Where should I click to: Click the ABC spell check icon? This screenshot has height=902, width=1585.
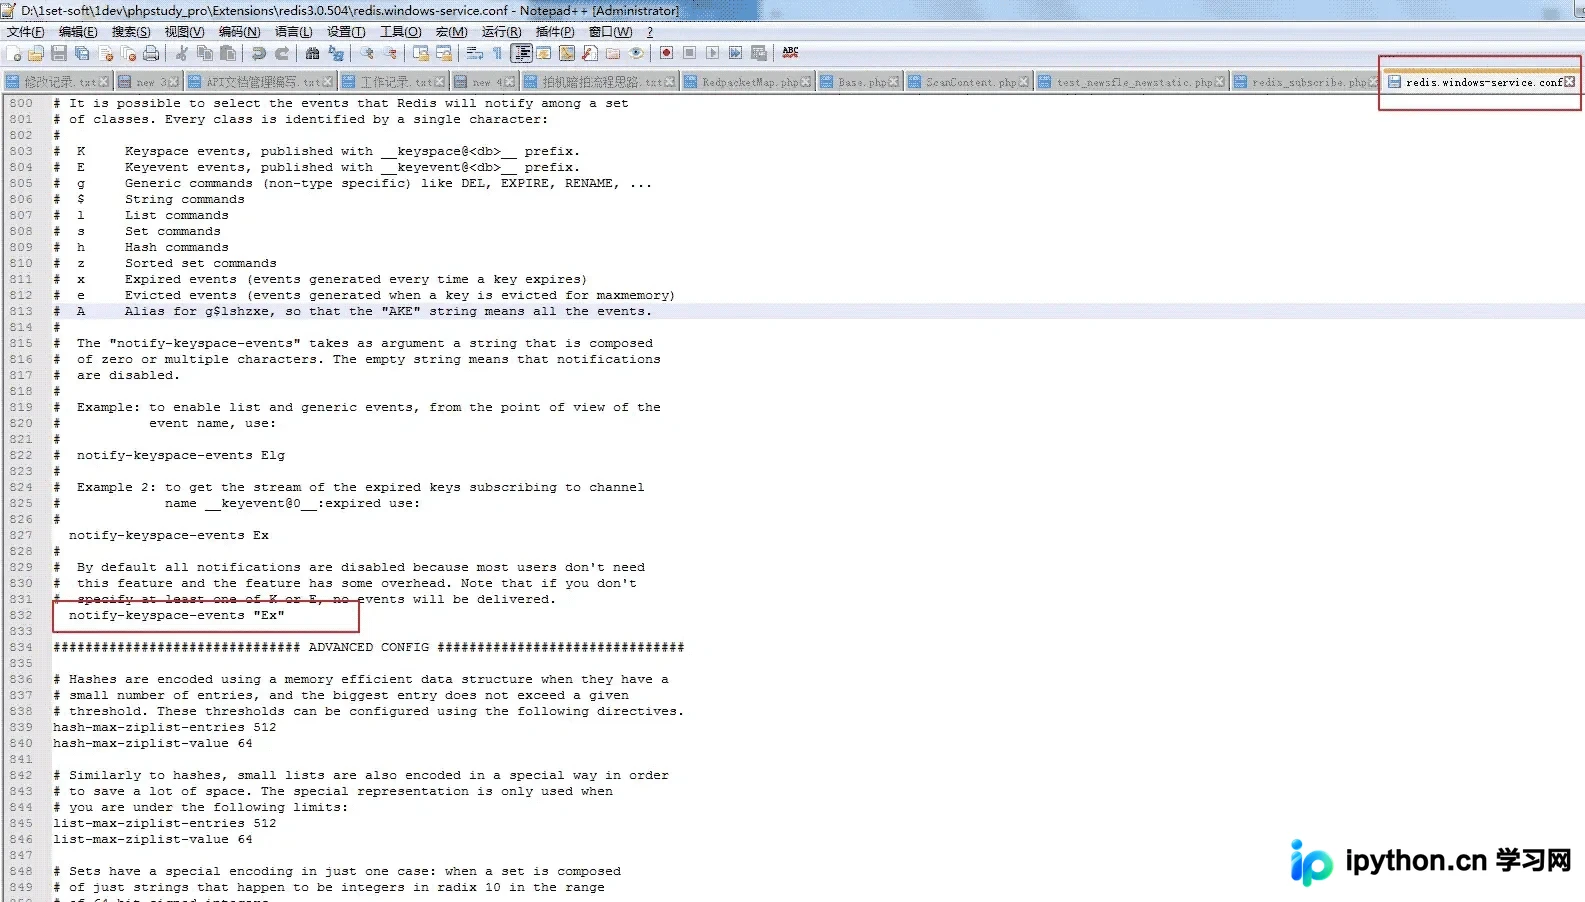pos(790,53)
